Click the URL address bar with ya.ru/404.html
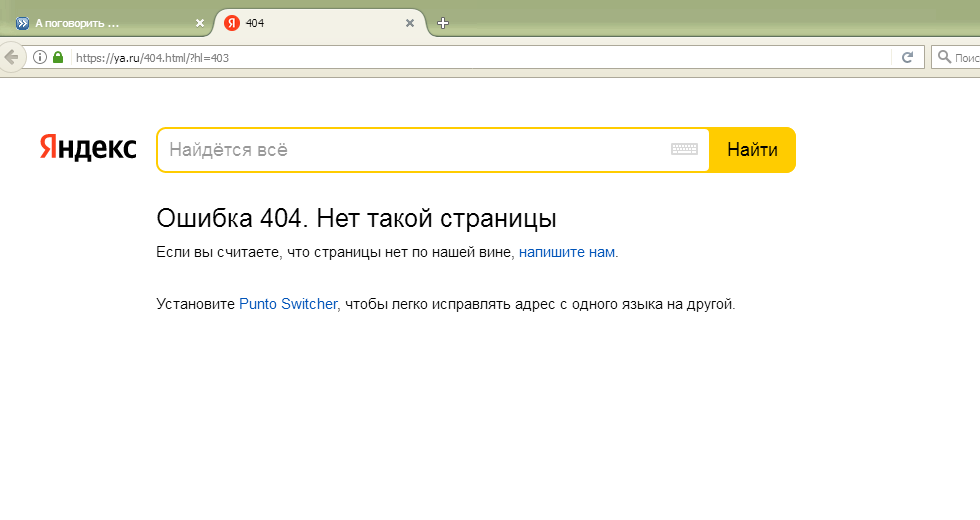The width and height of the screenshot is (980, 520). [x=450, y=57]
